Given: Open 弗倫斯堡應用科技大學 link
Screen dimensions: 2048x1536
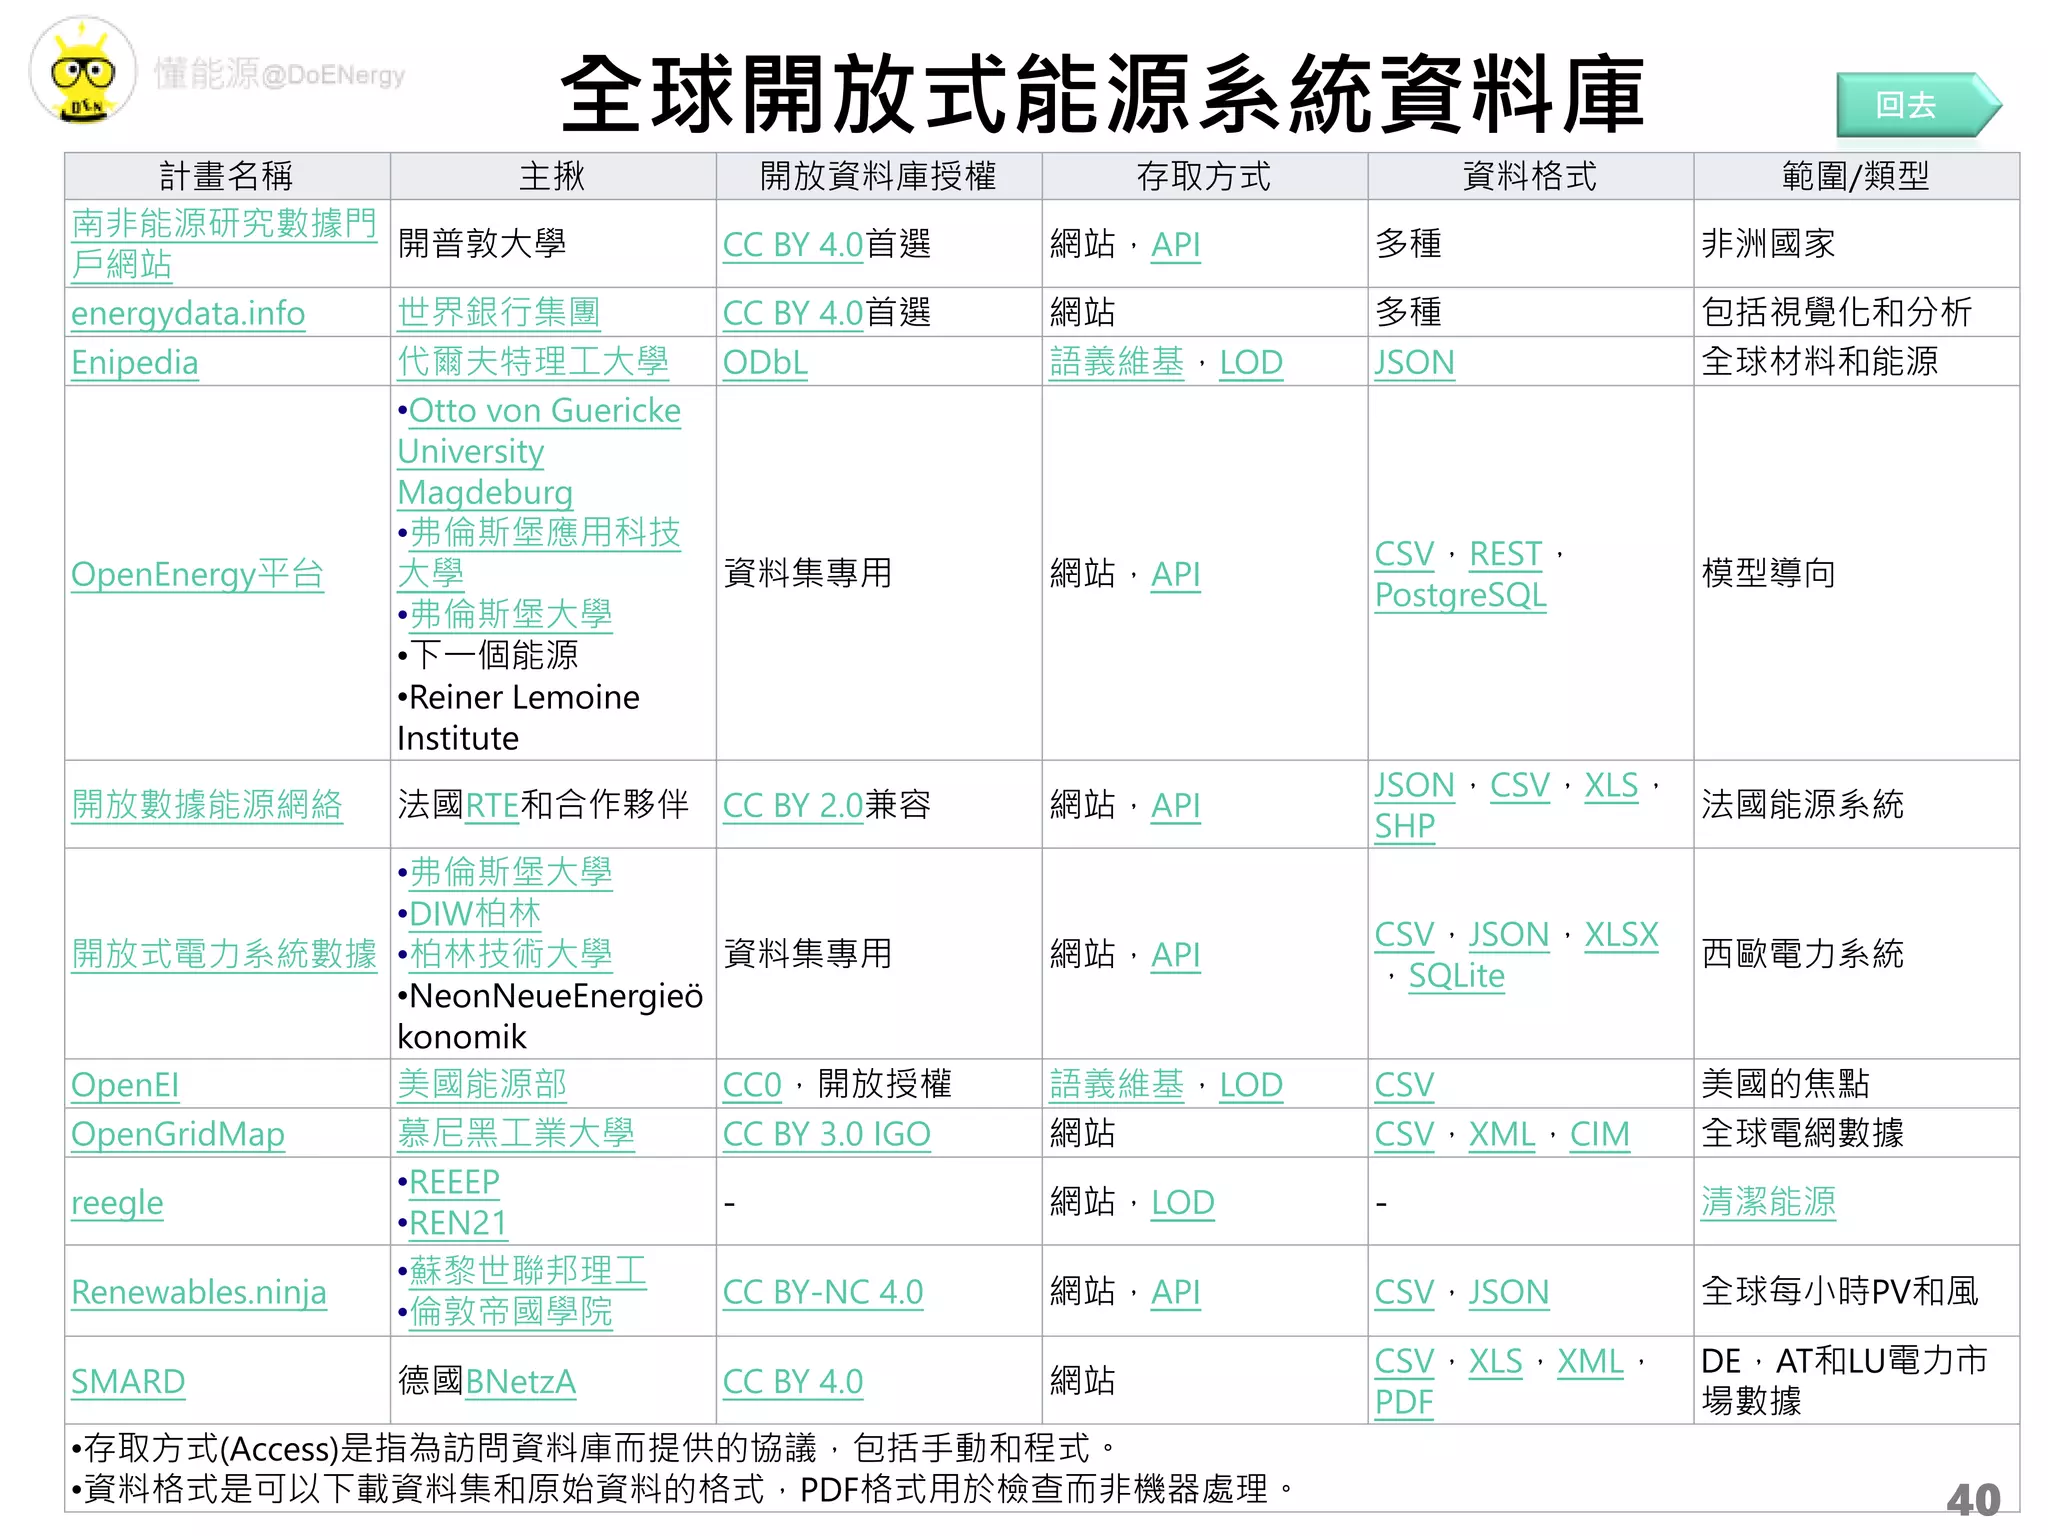Looking at the screenshot, I should tap(539, 553).
